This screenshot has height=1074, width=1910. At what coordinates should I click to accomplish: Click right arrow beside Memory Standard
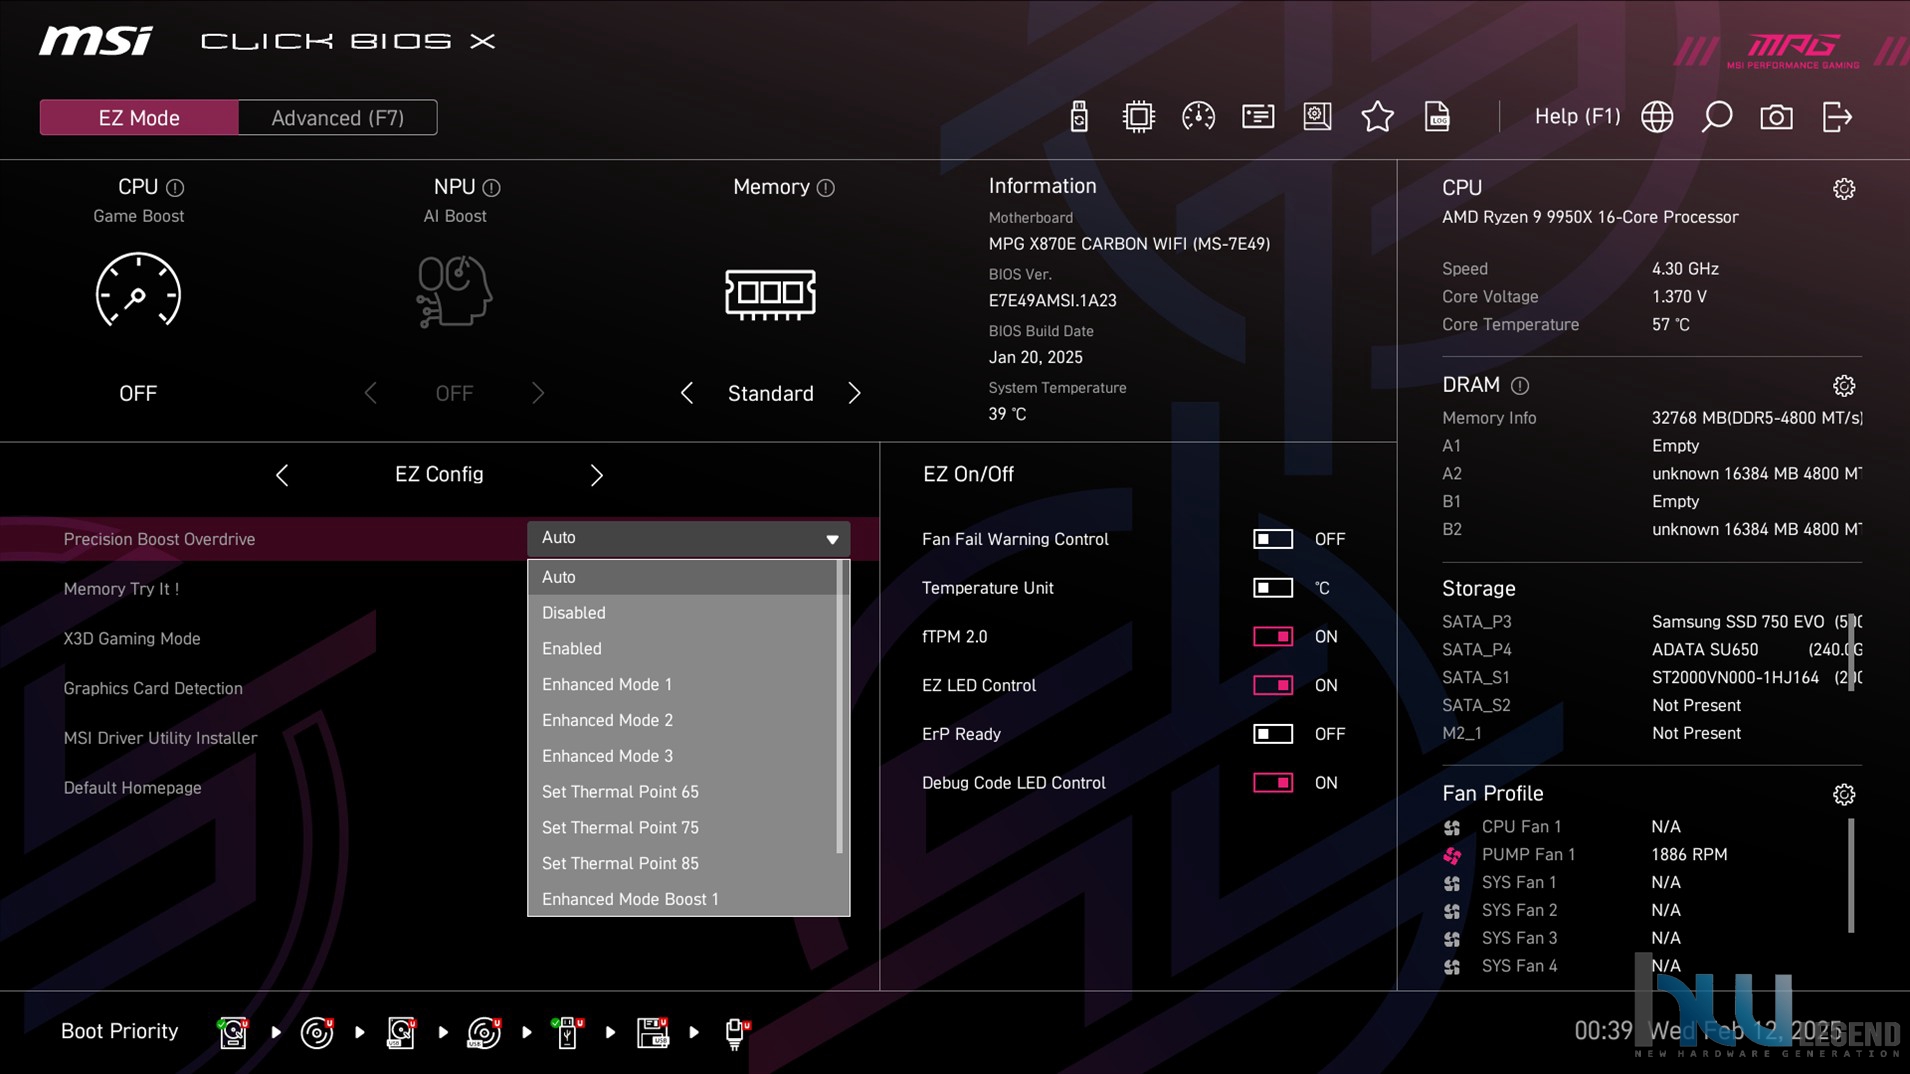(854, 394)
